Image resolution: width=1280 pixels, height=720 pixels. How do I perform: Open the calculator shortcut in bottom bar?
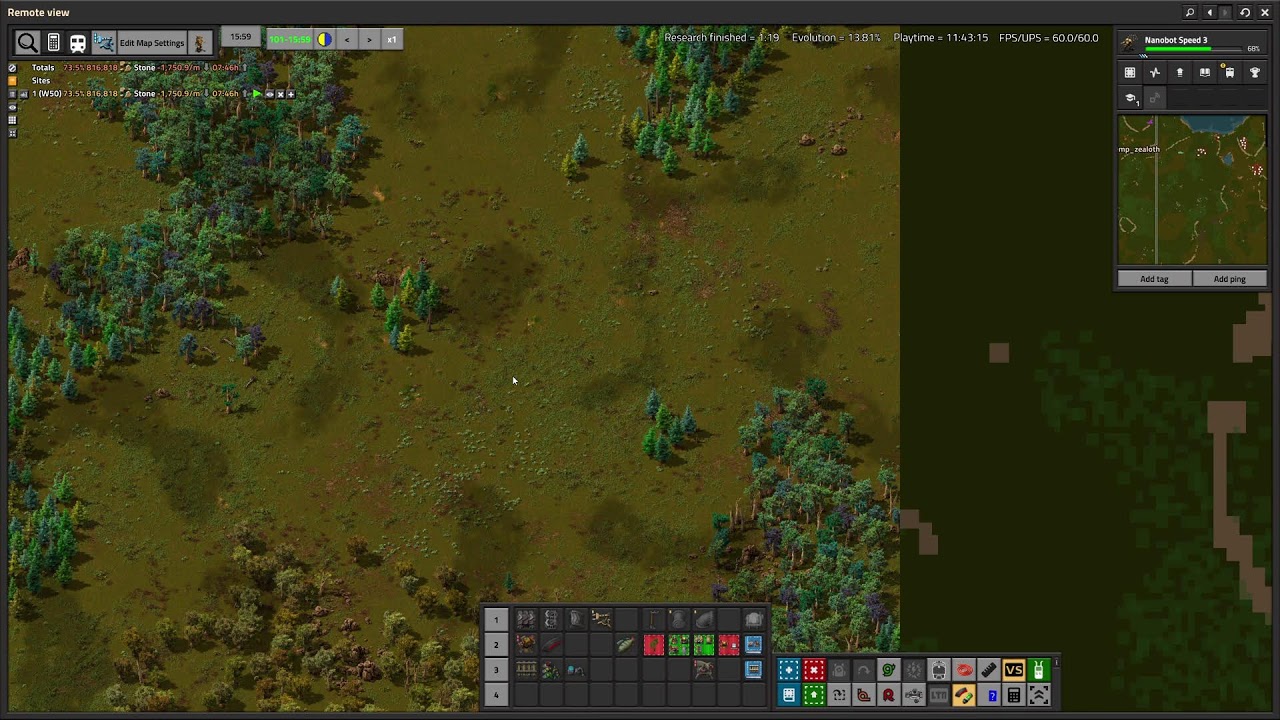tap(1014, 695)
